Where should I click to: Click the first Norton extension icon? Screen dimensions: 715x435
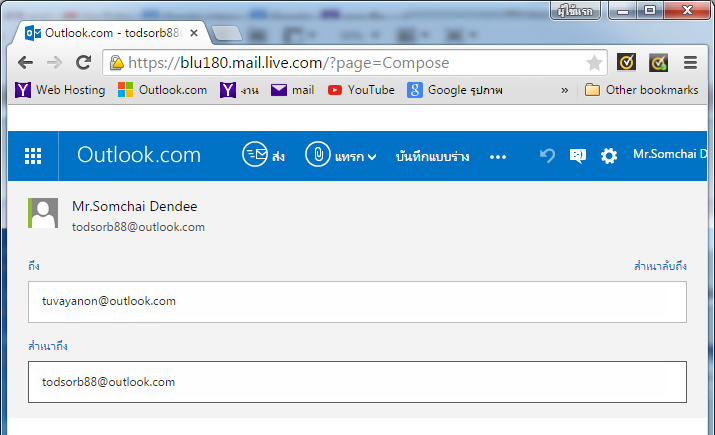pyautogui.click(x=626, y=63)
